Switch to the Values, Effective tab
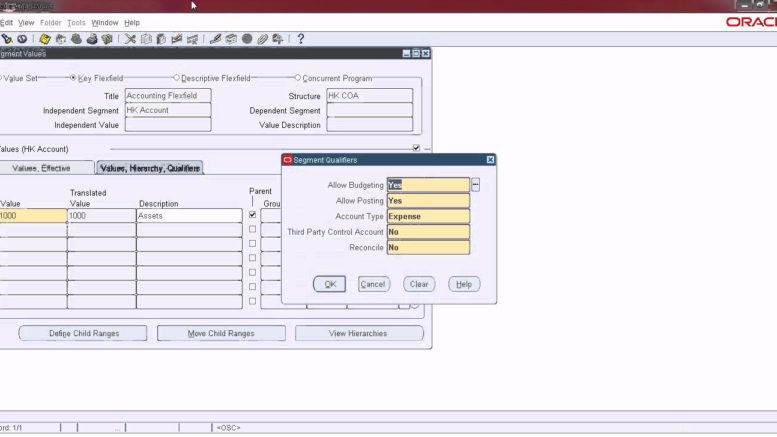 point(46,168)
